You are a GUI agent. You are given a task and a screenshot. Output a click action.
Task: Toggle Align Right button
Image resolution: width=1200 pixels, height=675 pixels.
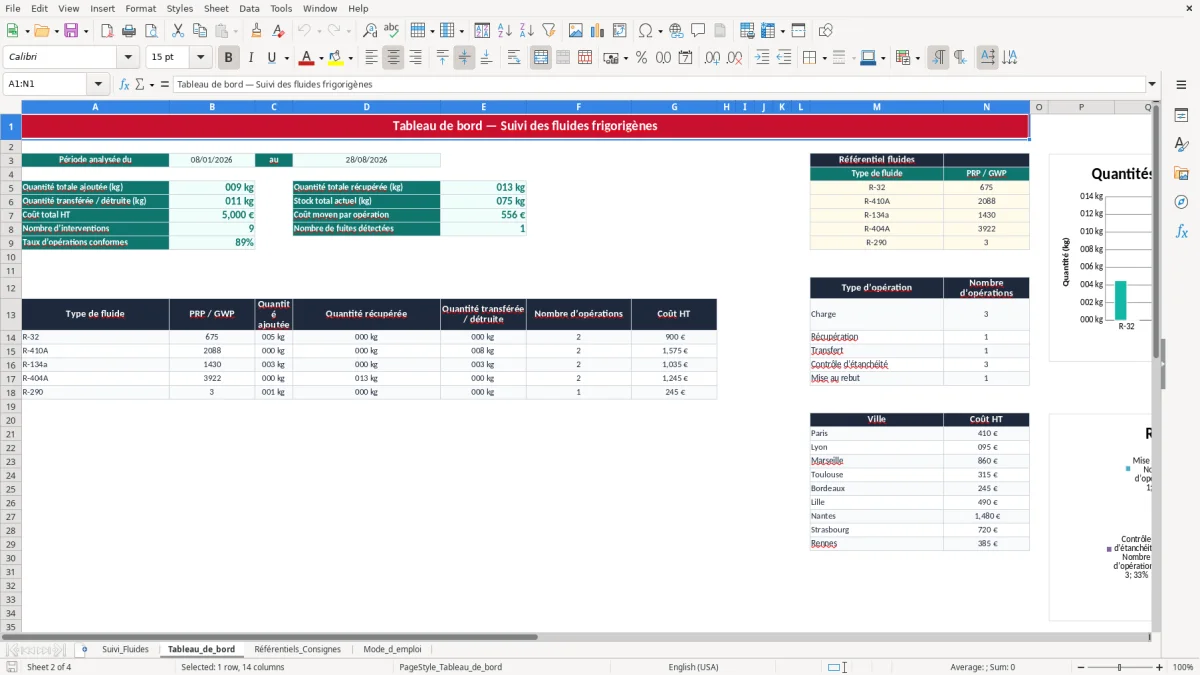pyautogui.click(x=415, y=58)
